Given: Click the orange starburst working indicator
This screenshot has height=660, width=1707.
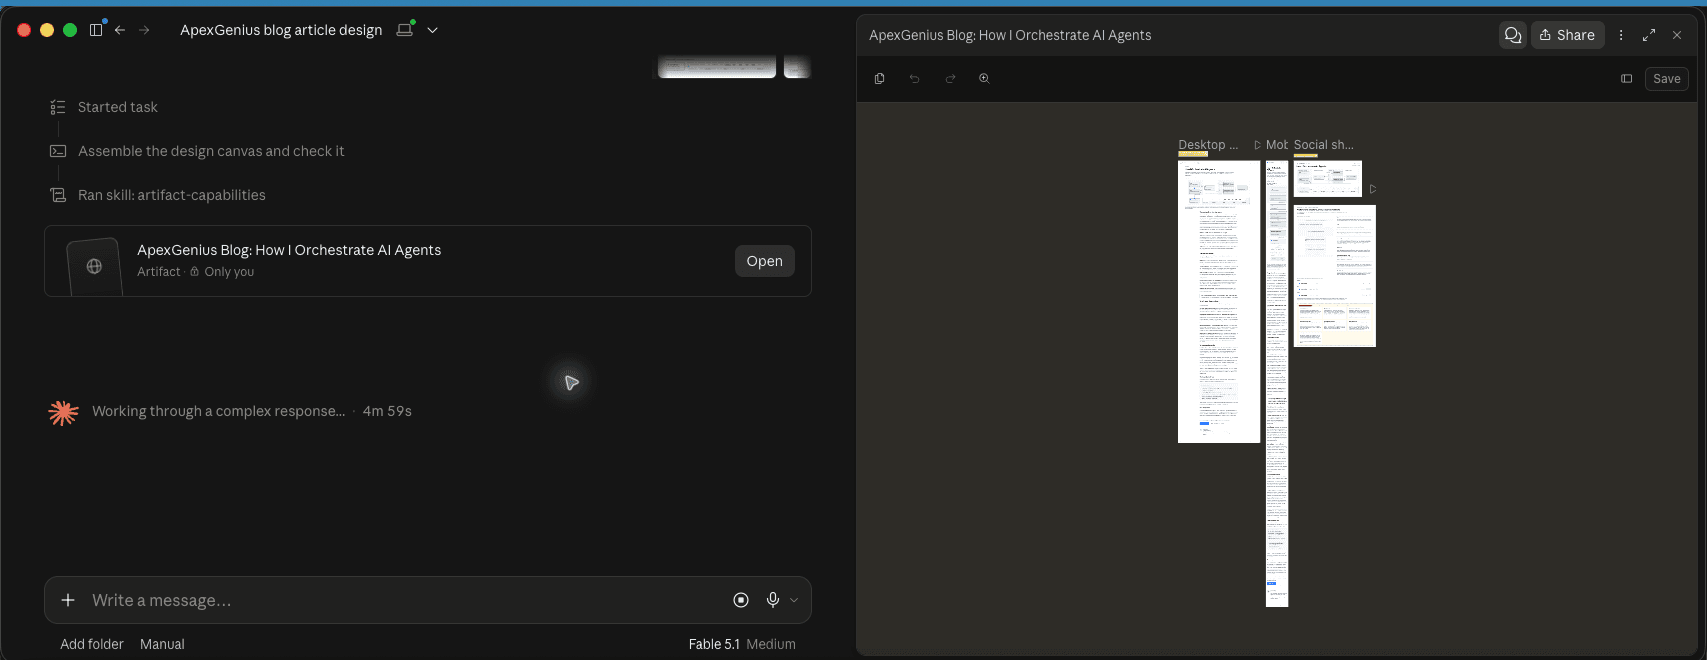Looking at the screenshot, I should (63, 412).
